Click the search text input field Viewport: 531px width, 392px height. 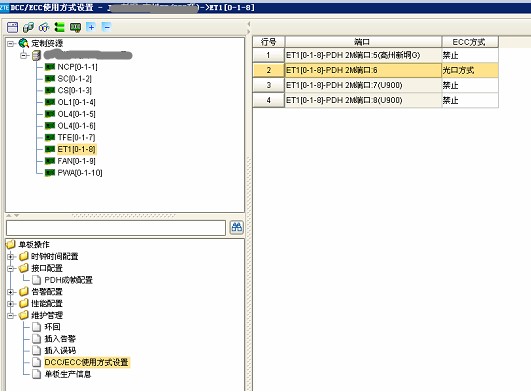pyautogui.click(x=116, y=228)
